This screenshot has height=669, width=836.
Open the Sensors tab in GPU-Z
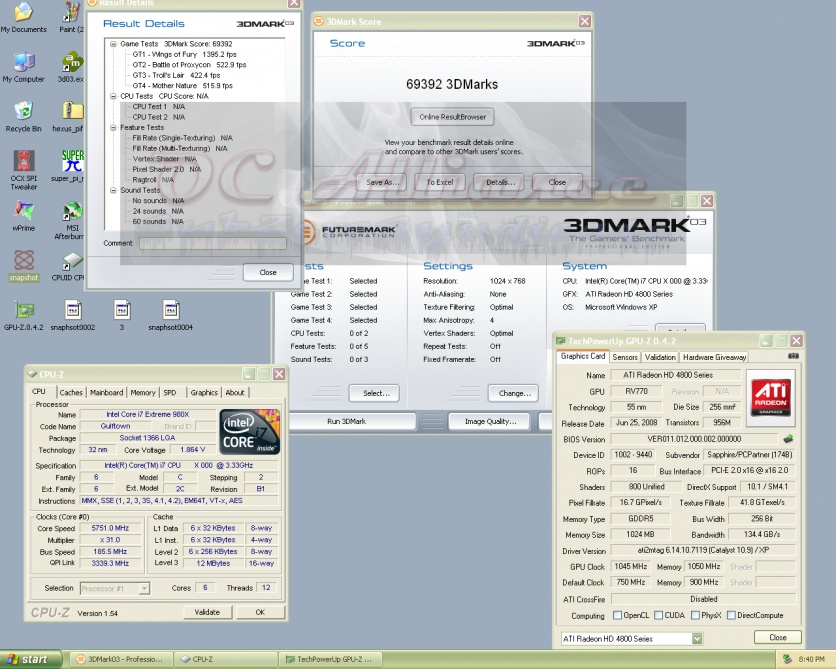point(625,357)
